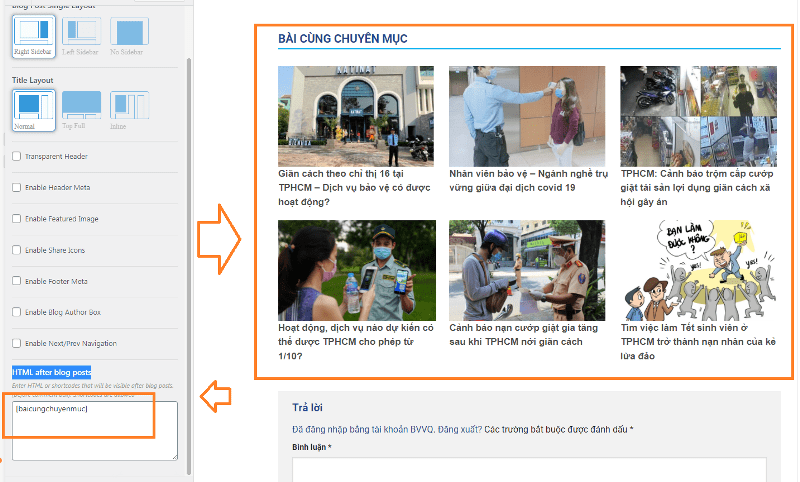
Task: Choose Inline title layout
Action: point(129,104)
